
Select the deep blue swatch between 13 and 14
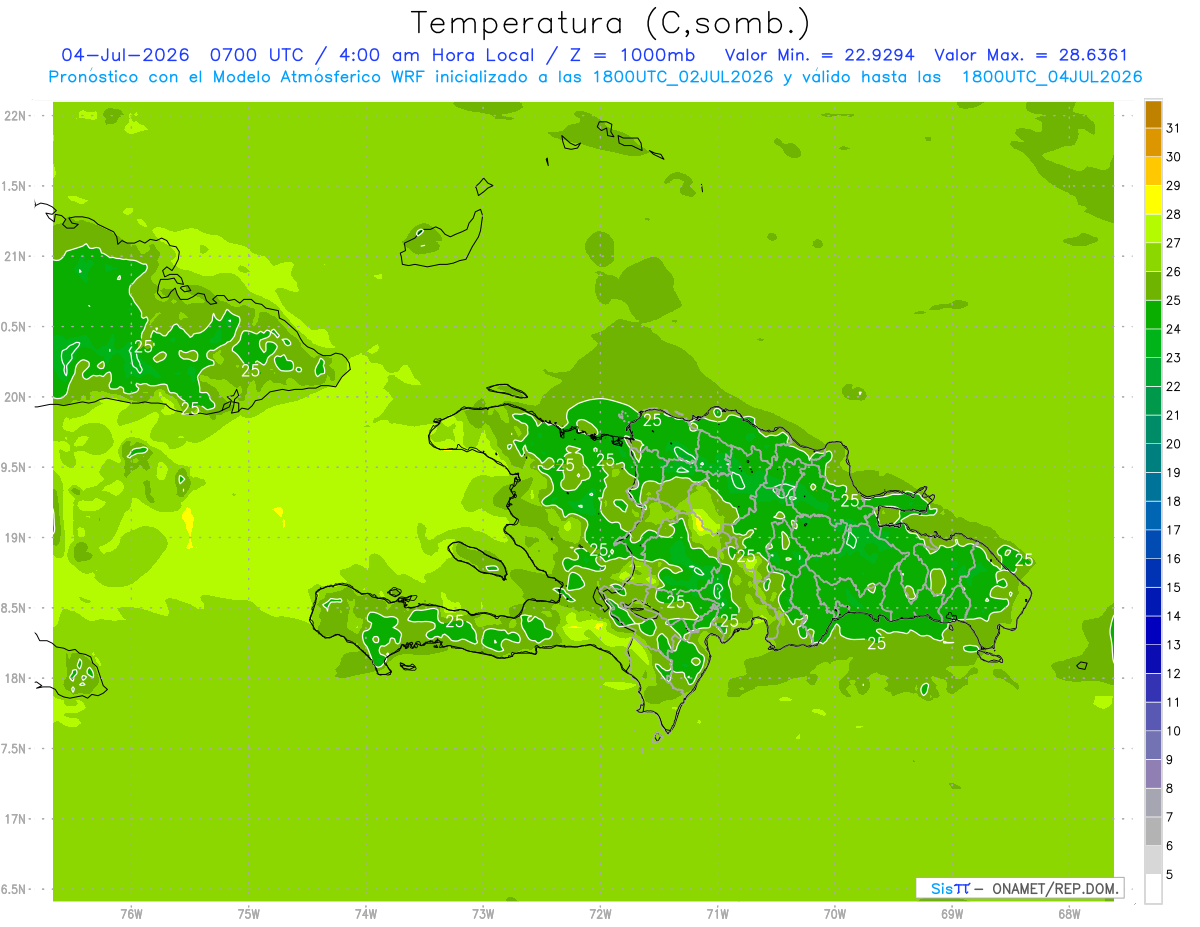1153,631
